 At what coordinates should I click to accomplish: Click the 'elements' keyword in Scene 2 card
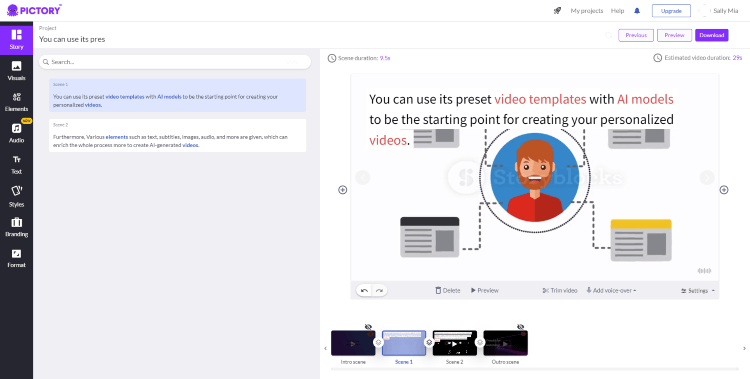click(x=117, y=137)
